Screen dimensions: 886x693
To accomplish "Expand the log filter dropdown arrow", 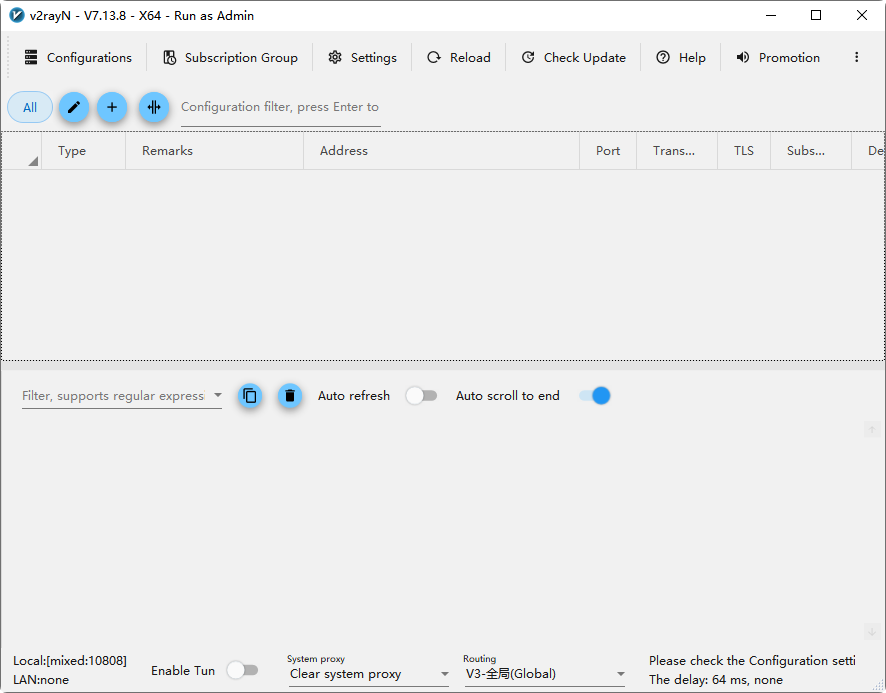I will coord(218,395).
